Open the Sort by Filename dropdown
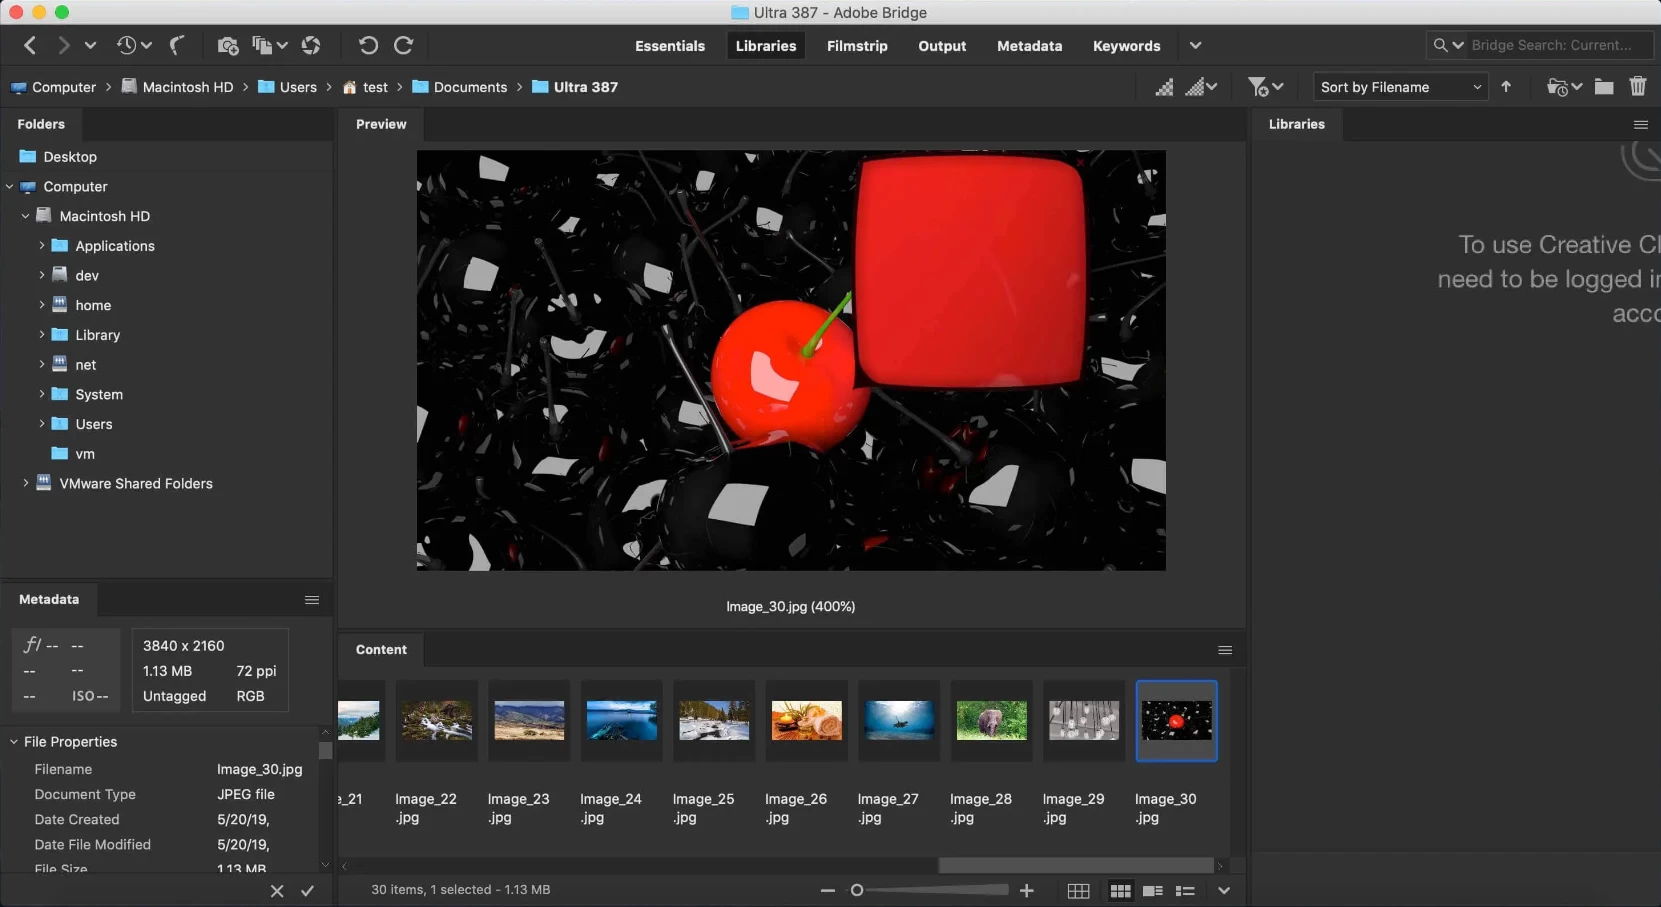 tap(1399, 87)
